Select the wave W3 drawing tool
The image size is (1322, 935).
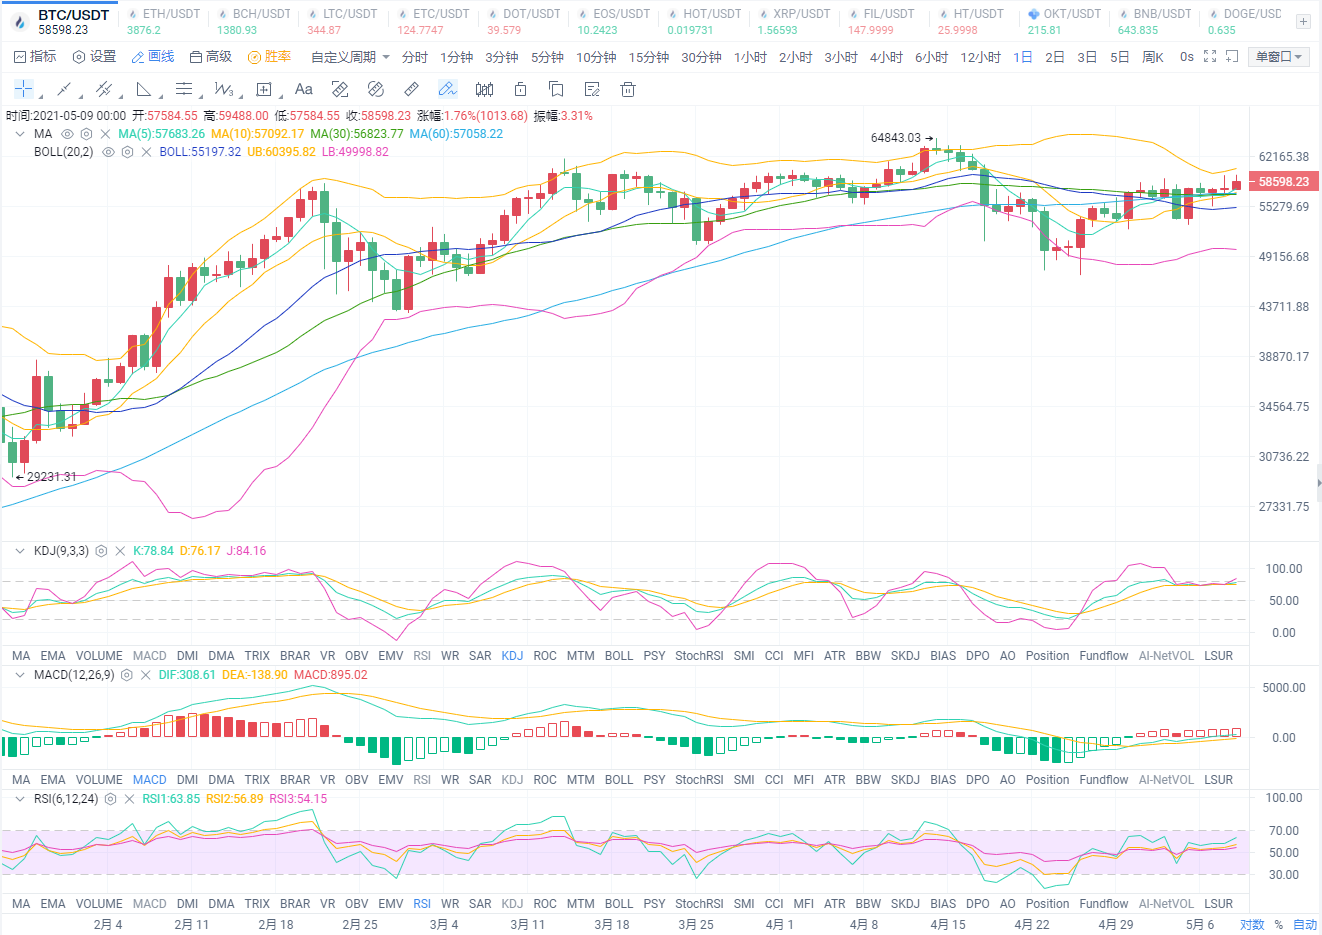coord(224,89)
